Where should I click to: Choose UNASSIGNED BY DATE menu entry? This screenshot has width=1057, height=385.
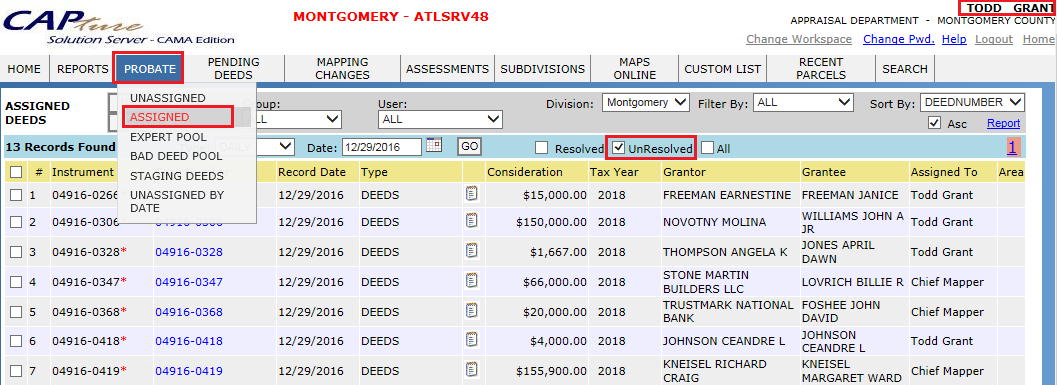tap(177, 202)
